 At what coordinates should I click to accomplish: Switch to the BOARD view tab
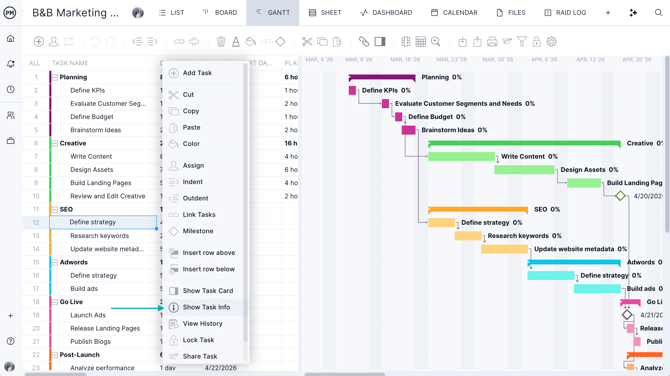coord(220,13)
